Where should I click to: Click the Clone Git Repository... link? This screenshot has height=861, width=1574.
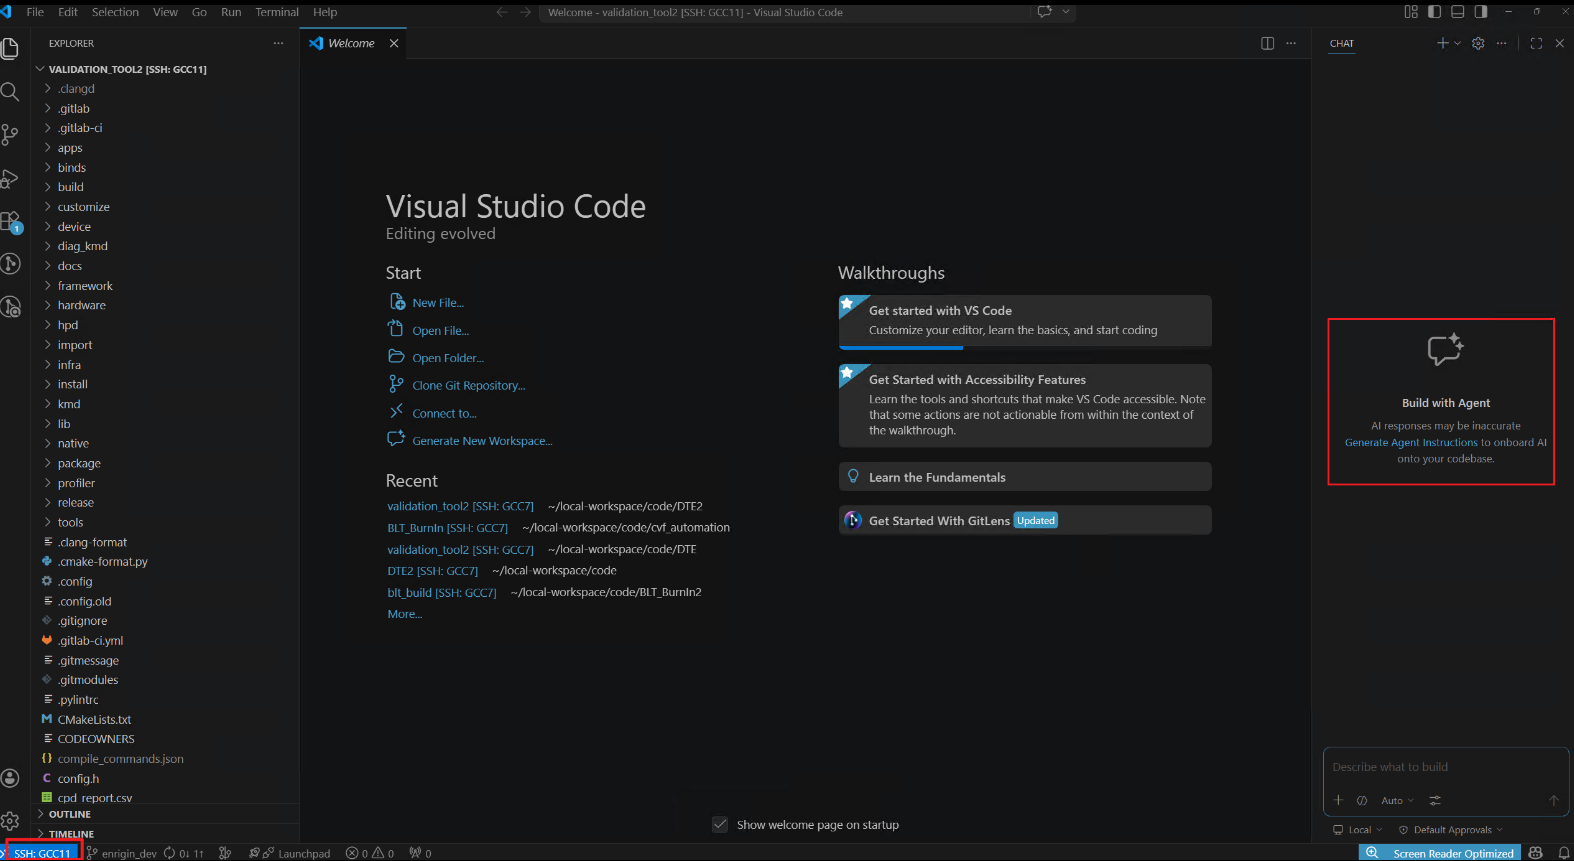[x=469, y=385]
